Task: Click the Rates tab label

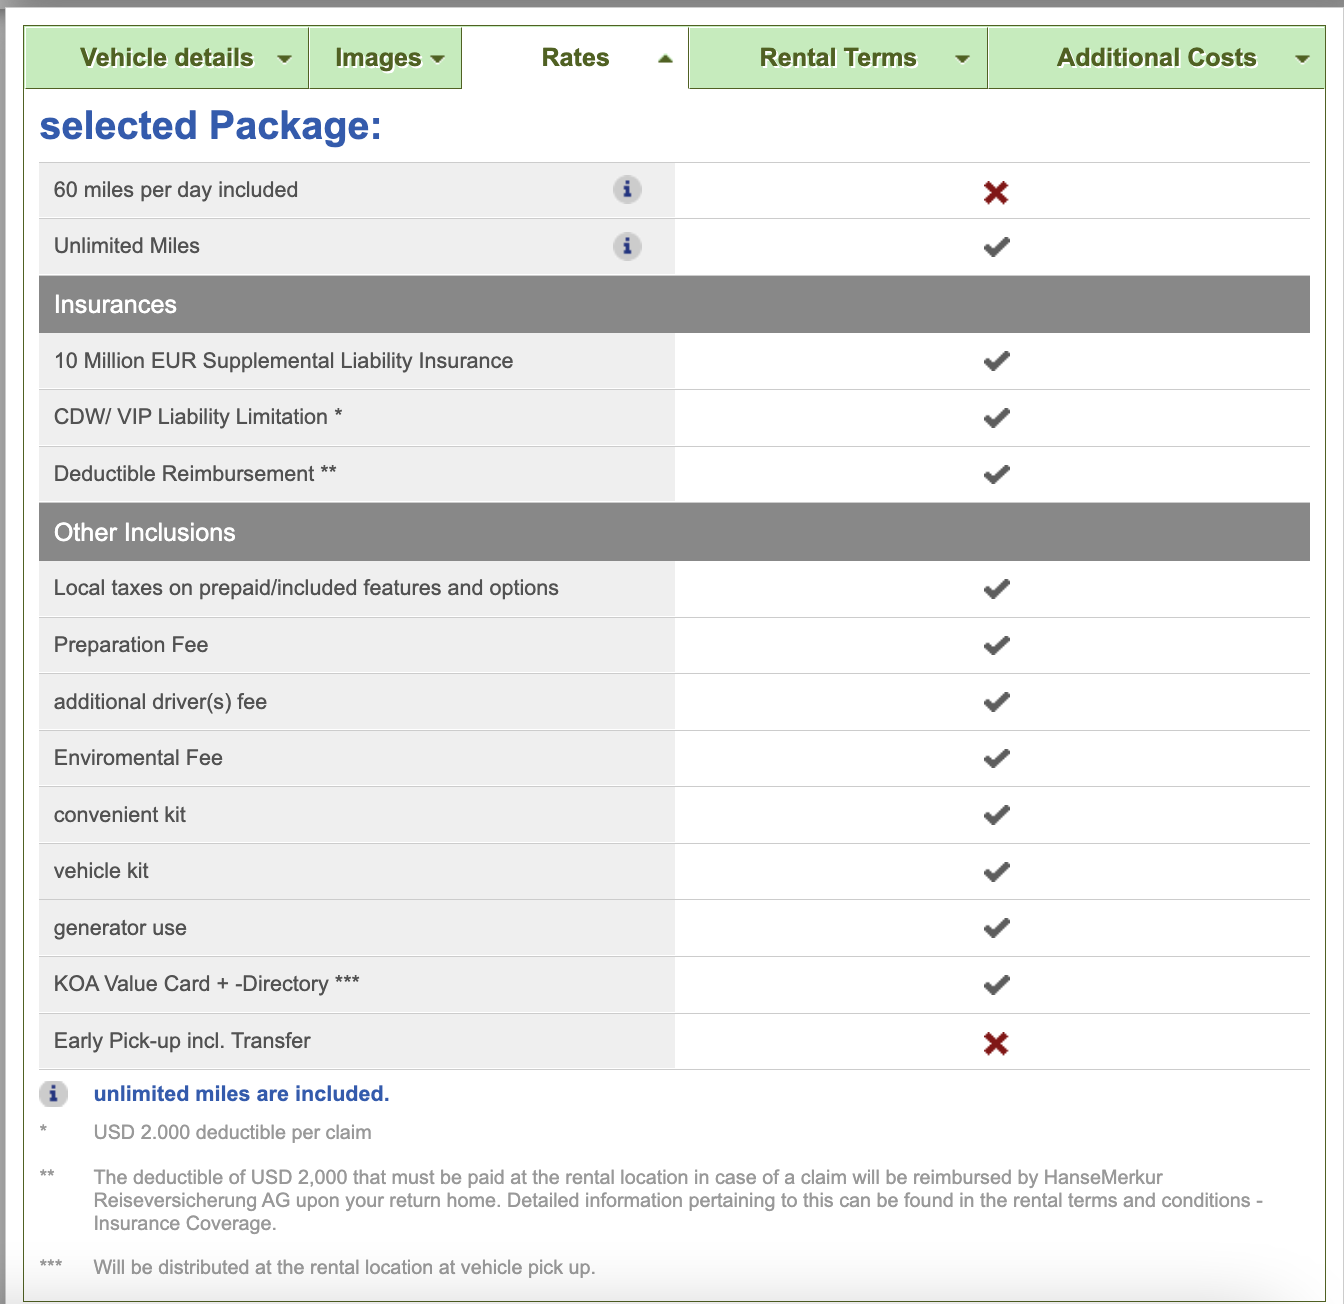Action: (x=575, y=58)
